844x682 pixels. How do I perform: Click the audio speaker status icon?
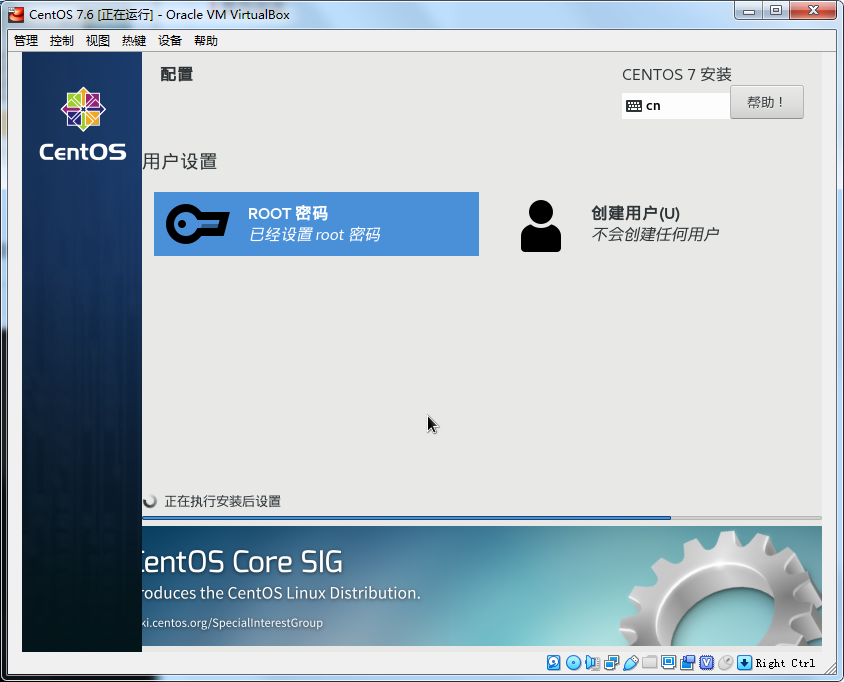[592, 663]
